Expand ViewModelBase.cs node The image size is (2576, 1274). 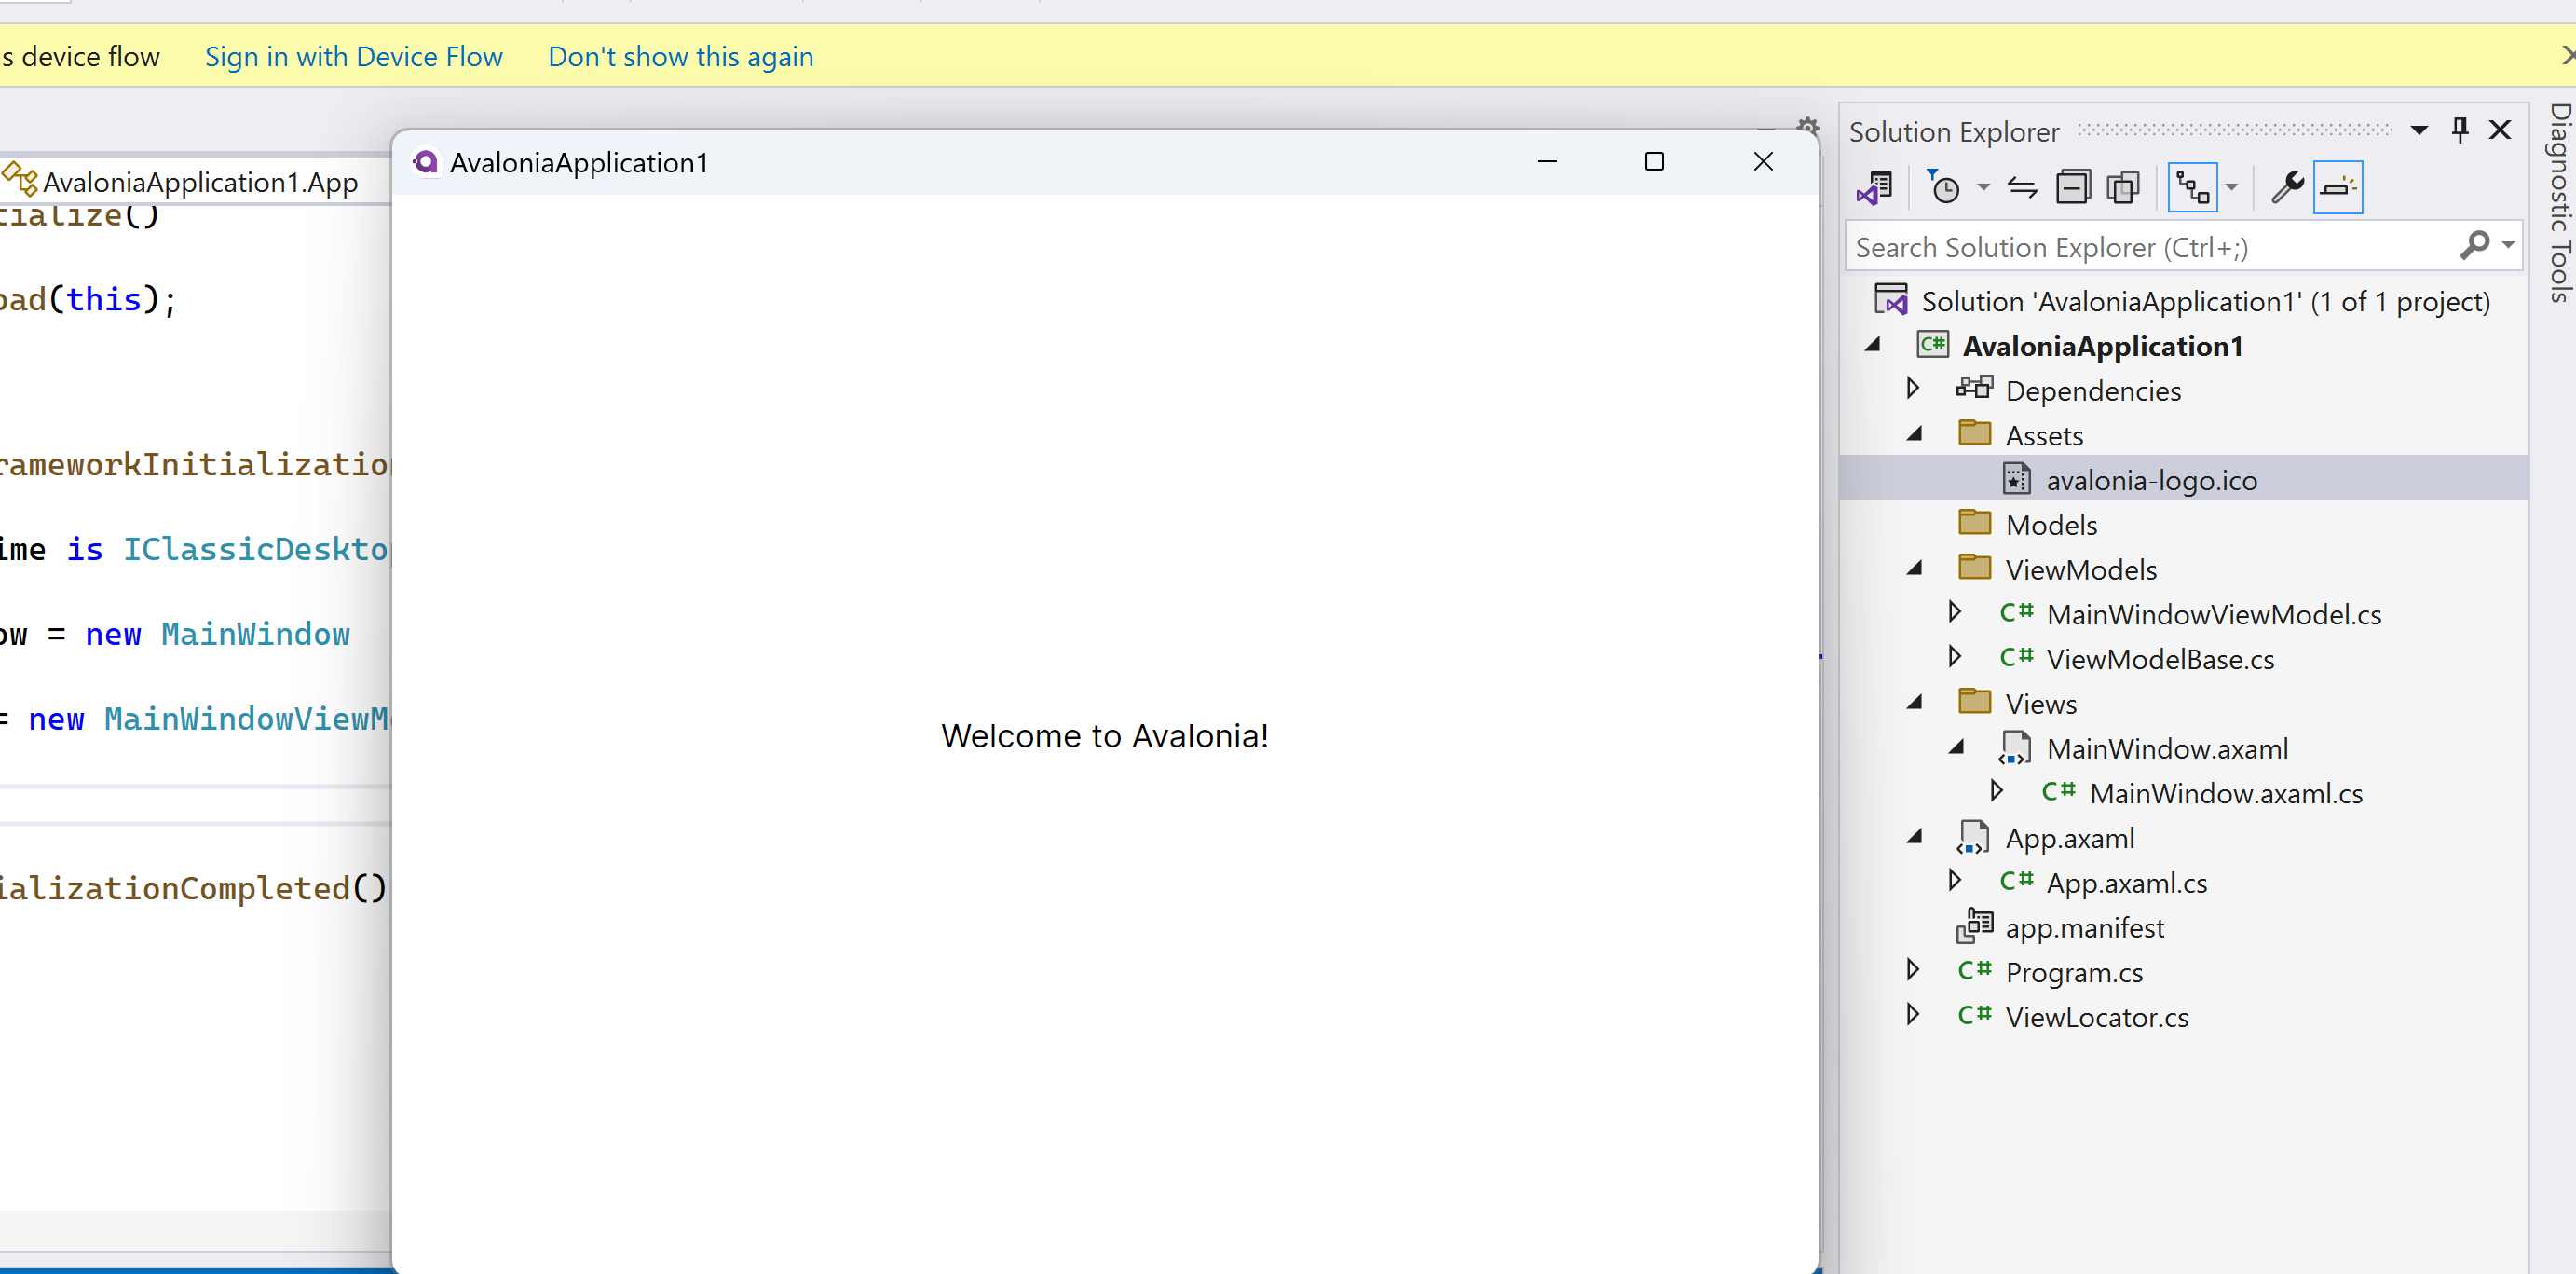[x=1955, y=657]
